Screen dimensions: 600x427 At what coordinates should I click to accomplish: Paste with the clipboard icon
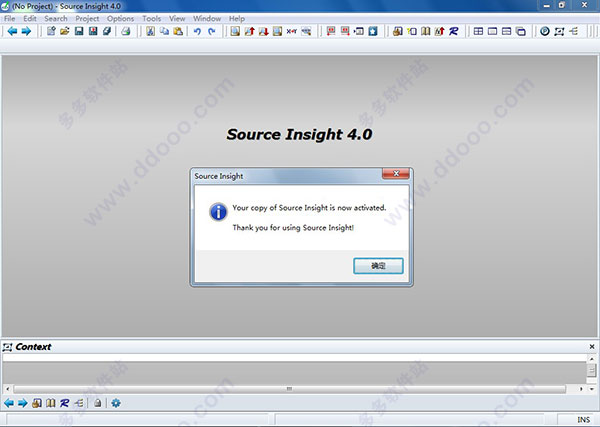pos(178,31)
